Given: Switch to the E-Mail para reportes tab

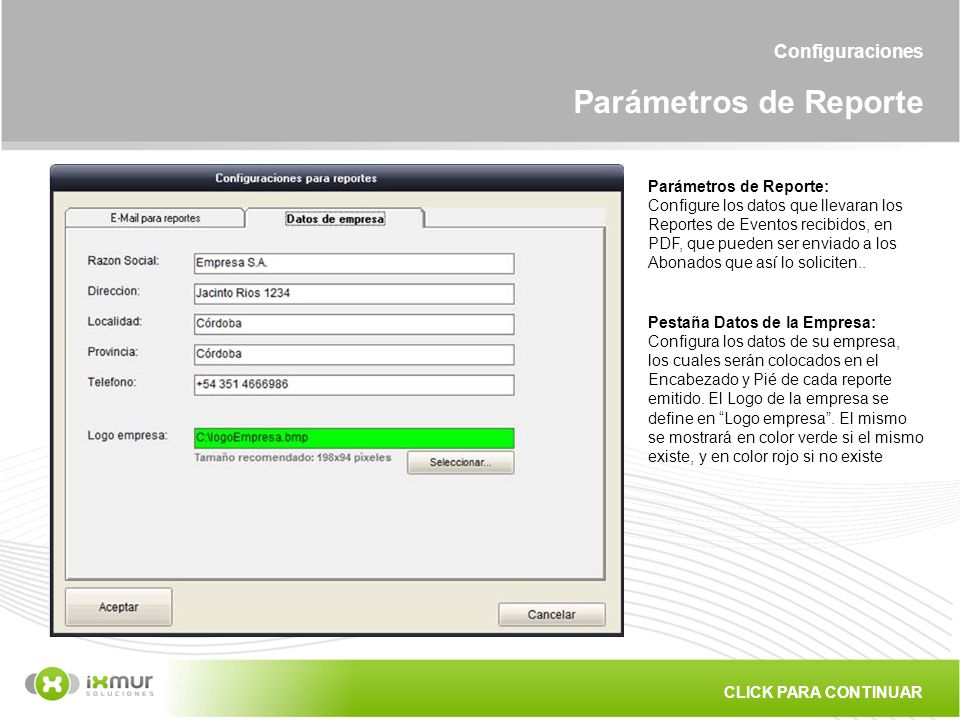Looking at the screenshot, I should pyautogui.click(x=155, y=218).
